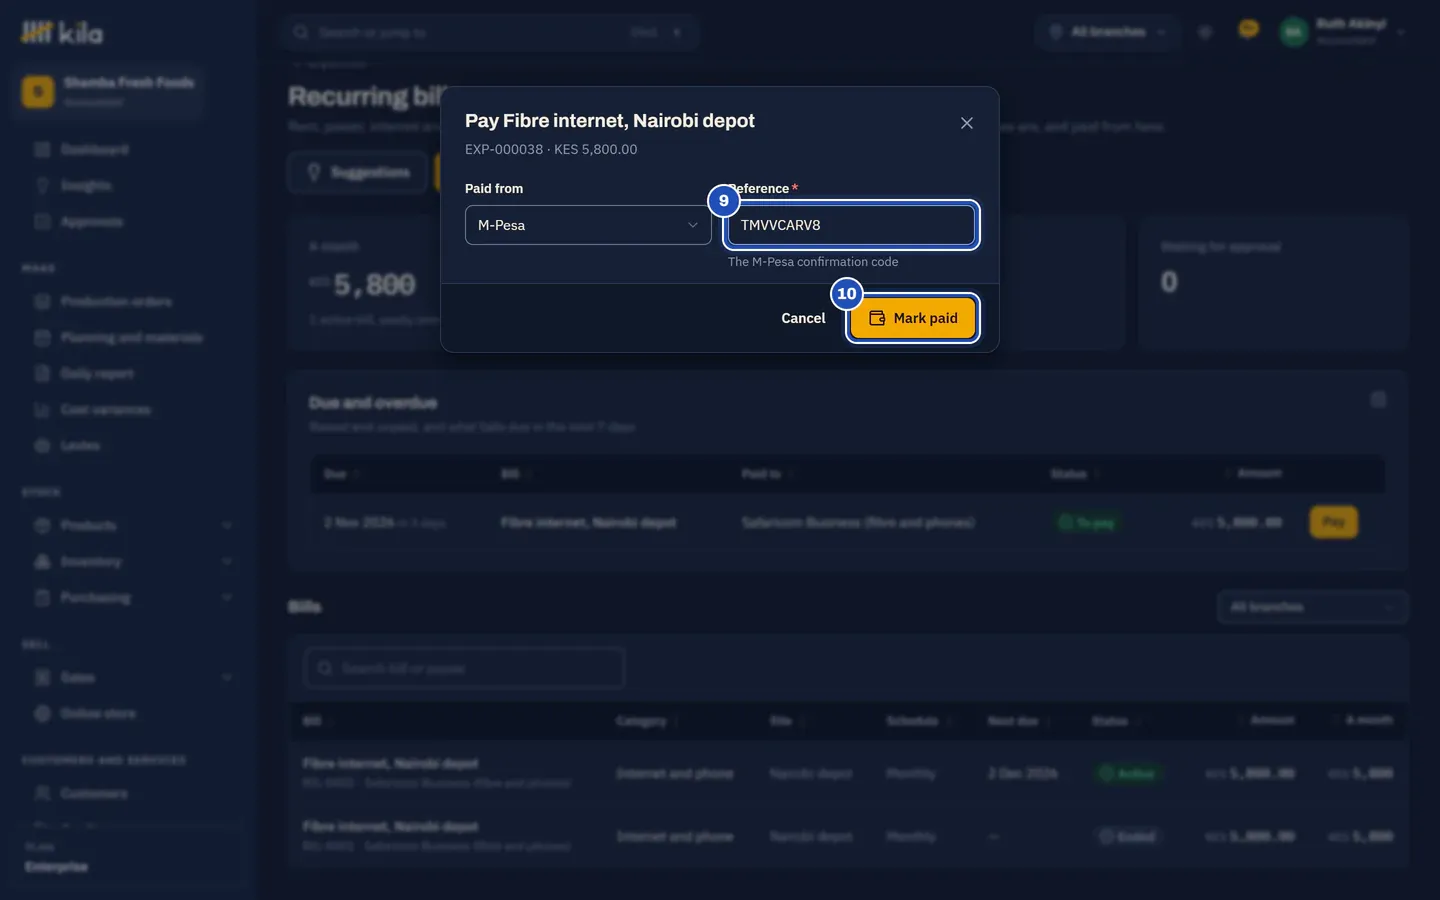Open Insights via its lightbulb icon
1440x900 pixels.
point(42,186)
